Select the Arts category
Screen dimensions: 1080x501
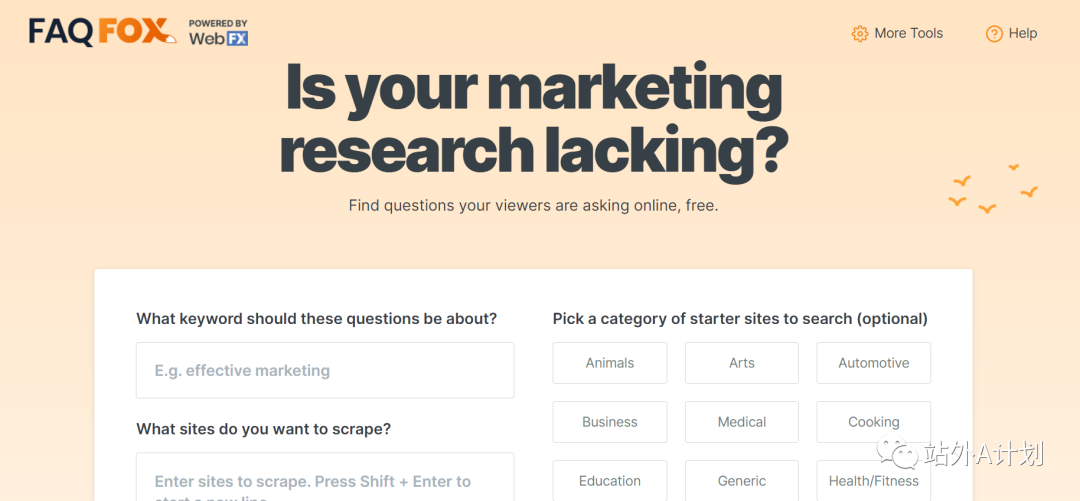pyautogui.click(x=742, y=363)
